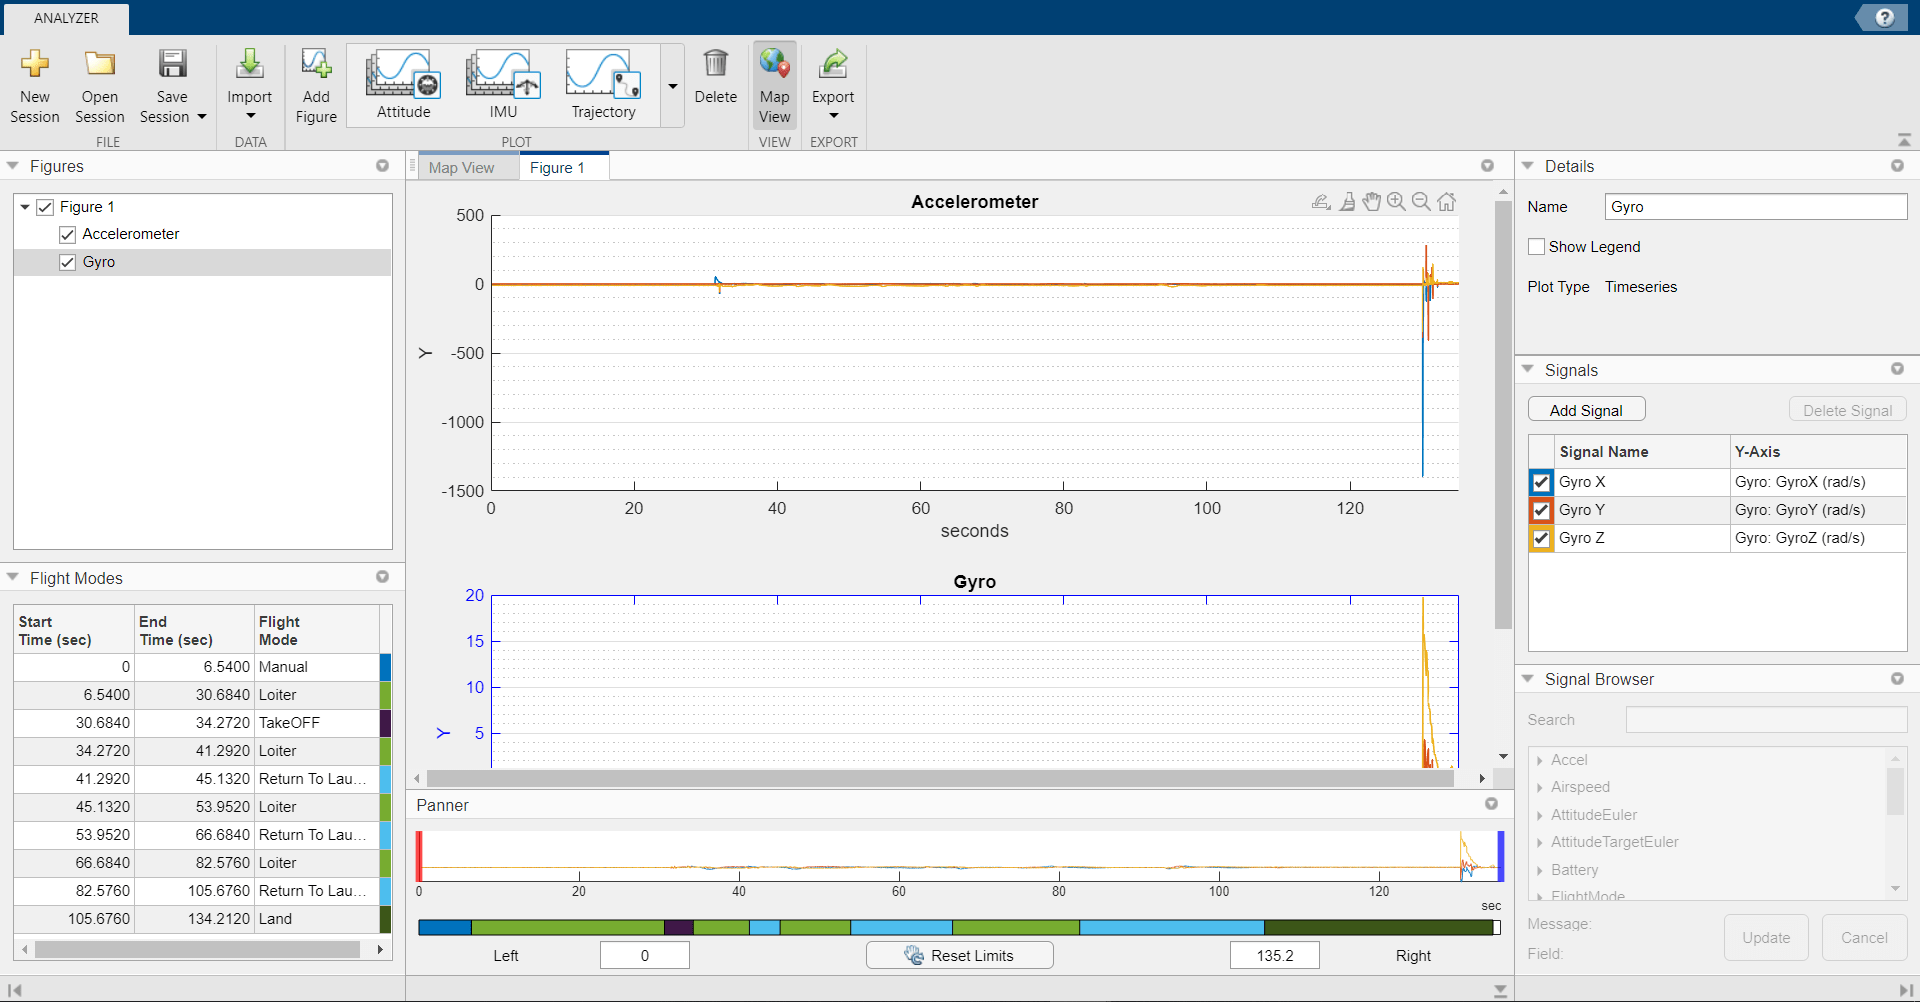Expand the plot gallery dropdown arrow
1920x1002 pixels.
click(673, 86)
